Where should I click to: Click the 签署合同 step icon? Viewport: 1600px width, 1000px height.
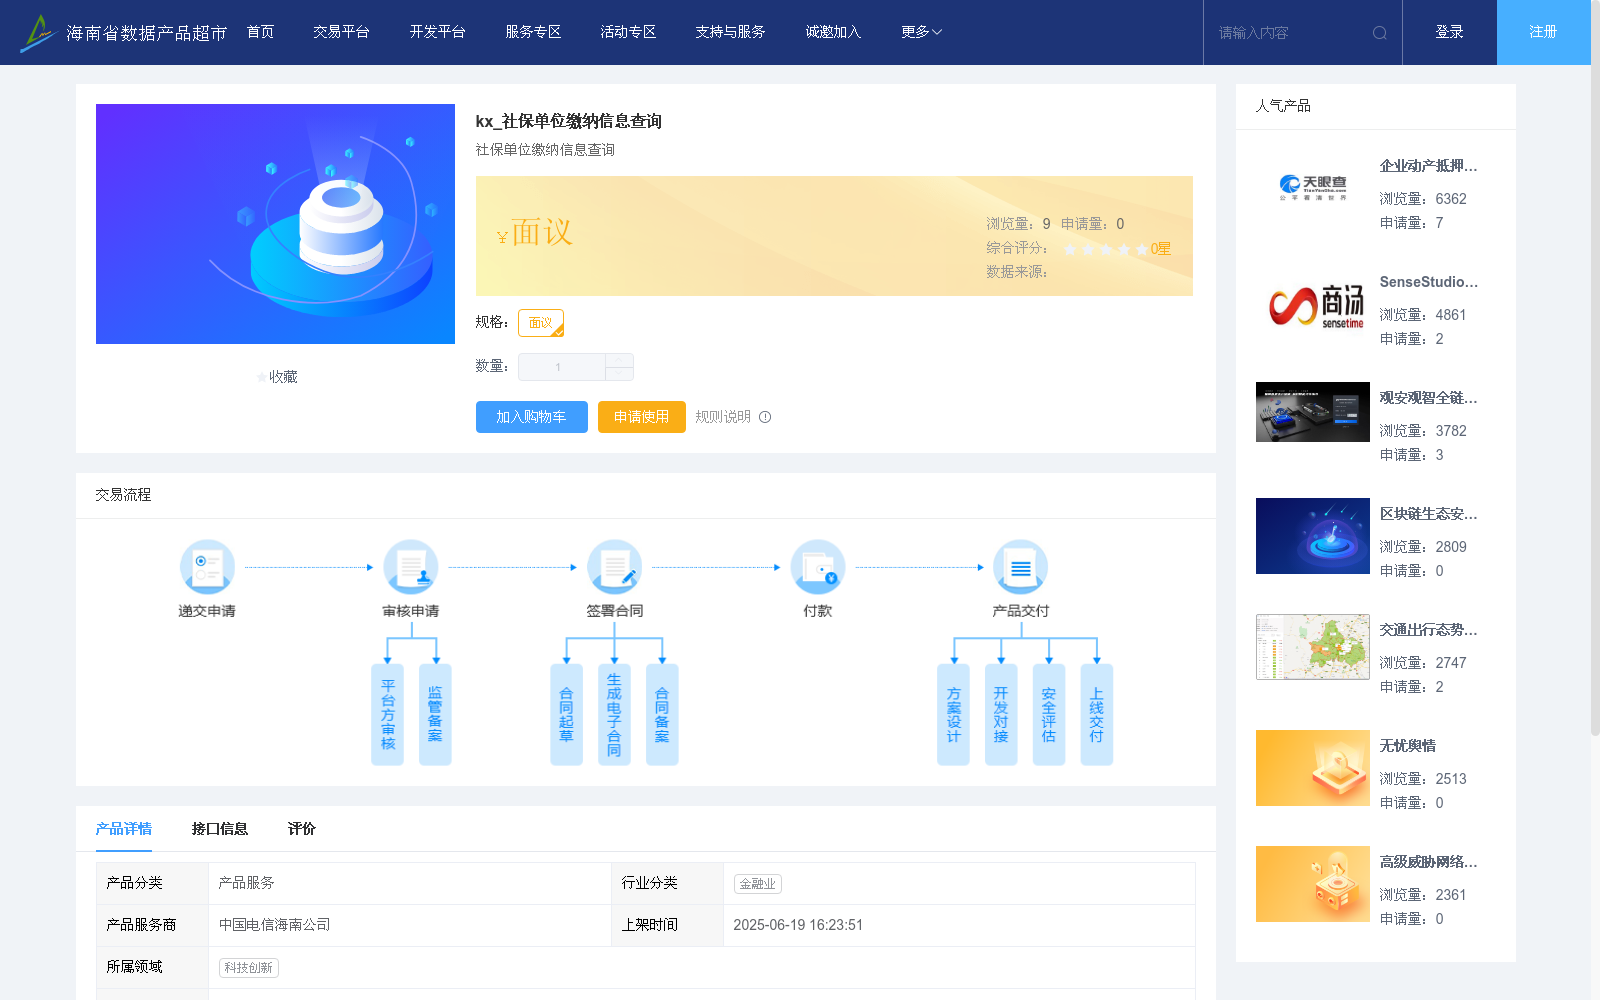(x=614, y=567)
